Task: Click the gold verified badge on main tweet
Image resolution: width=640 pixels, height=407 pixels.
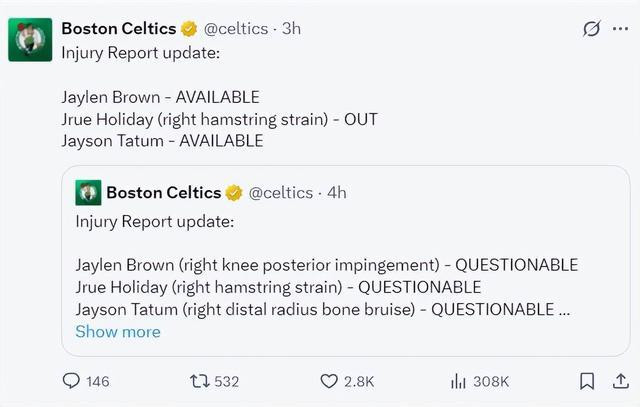Action: coord(189,29)
